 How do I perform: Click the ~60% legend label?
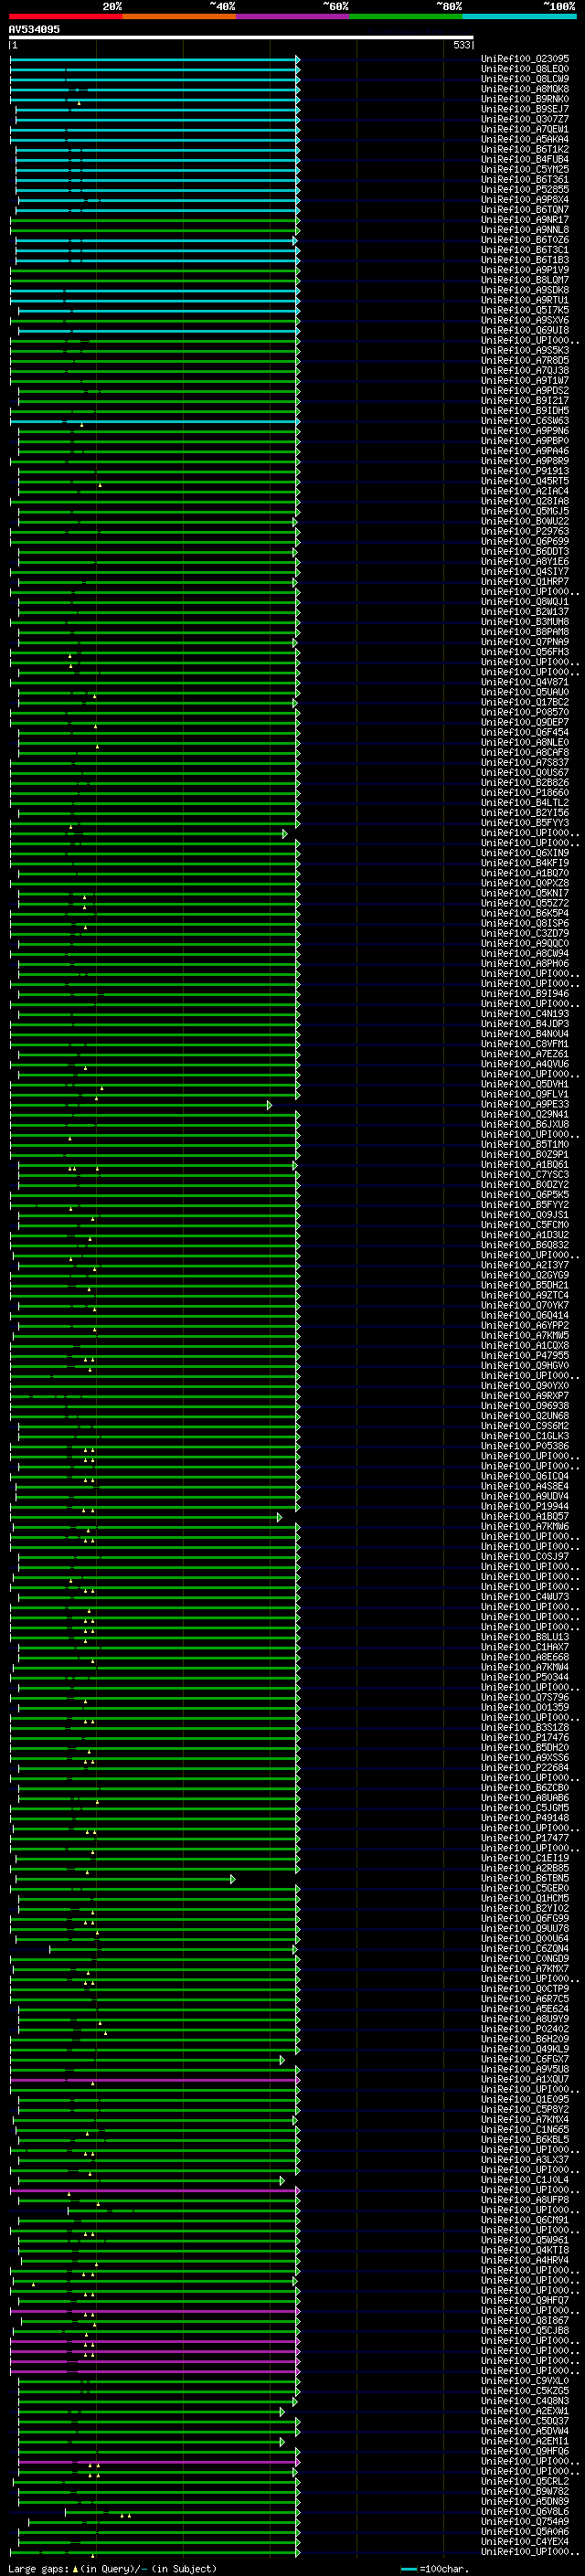click(x=336, y=6)
